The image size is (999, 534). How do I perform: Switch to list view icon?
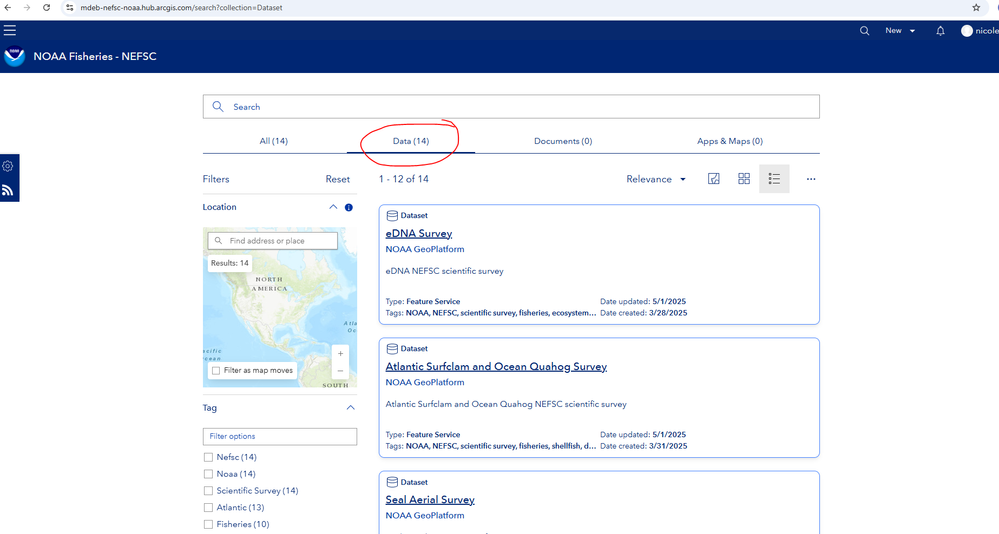point(774,179)
